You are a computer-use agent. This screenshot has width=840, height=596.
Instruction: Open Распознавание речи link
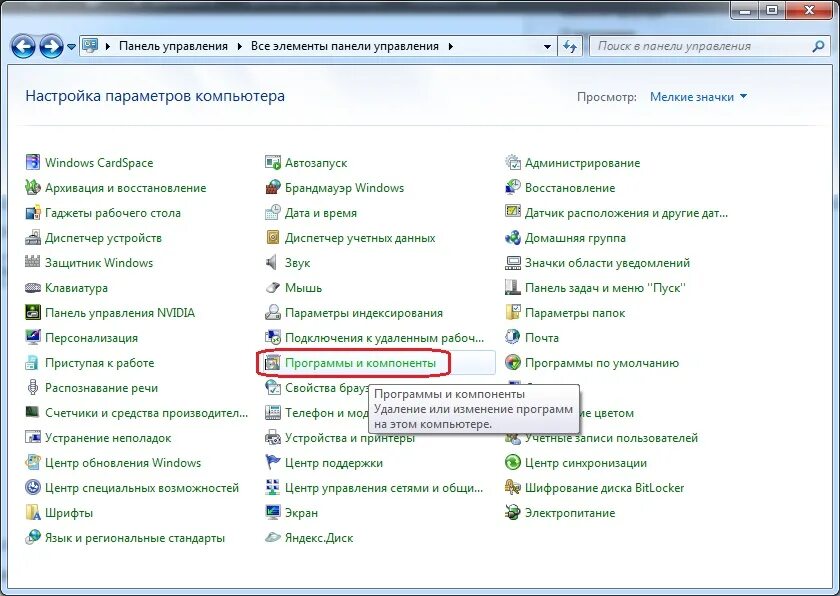pos(101,388)
